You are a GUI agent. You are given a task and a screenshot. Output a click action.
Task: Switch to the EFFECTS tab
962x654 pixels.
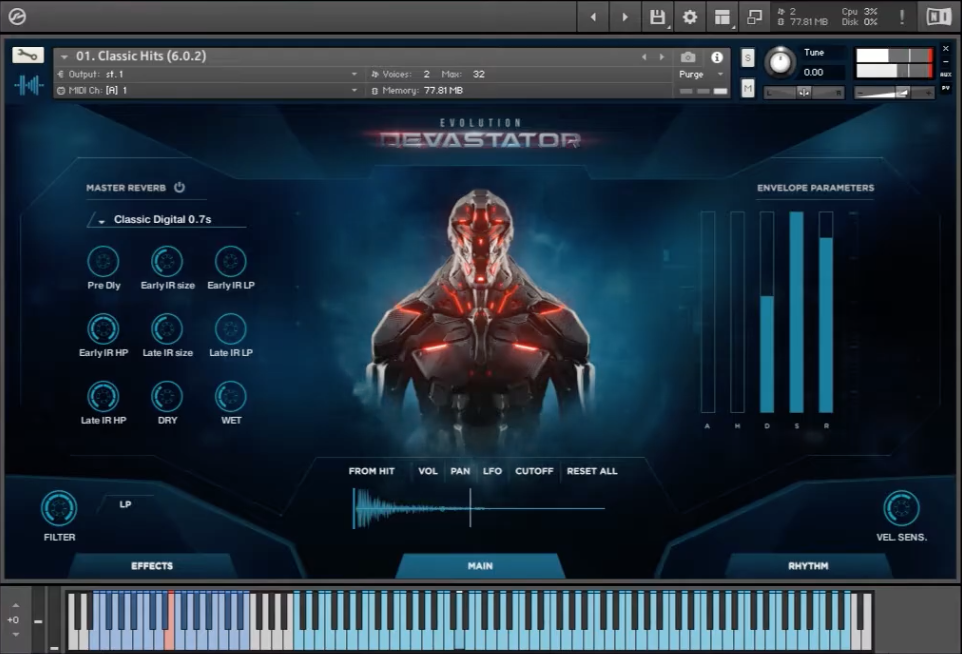[152, 566]
